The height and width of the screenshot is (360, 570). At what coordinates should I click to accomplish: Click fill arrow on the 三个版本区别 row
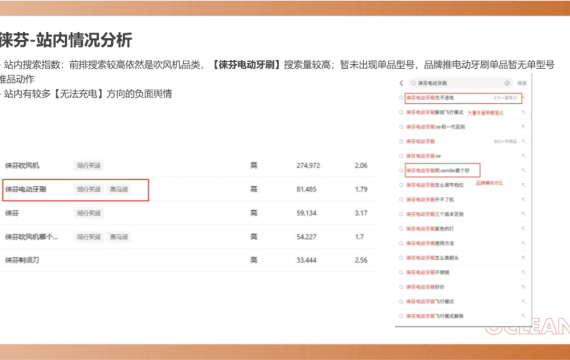(x=523, y=214)
